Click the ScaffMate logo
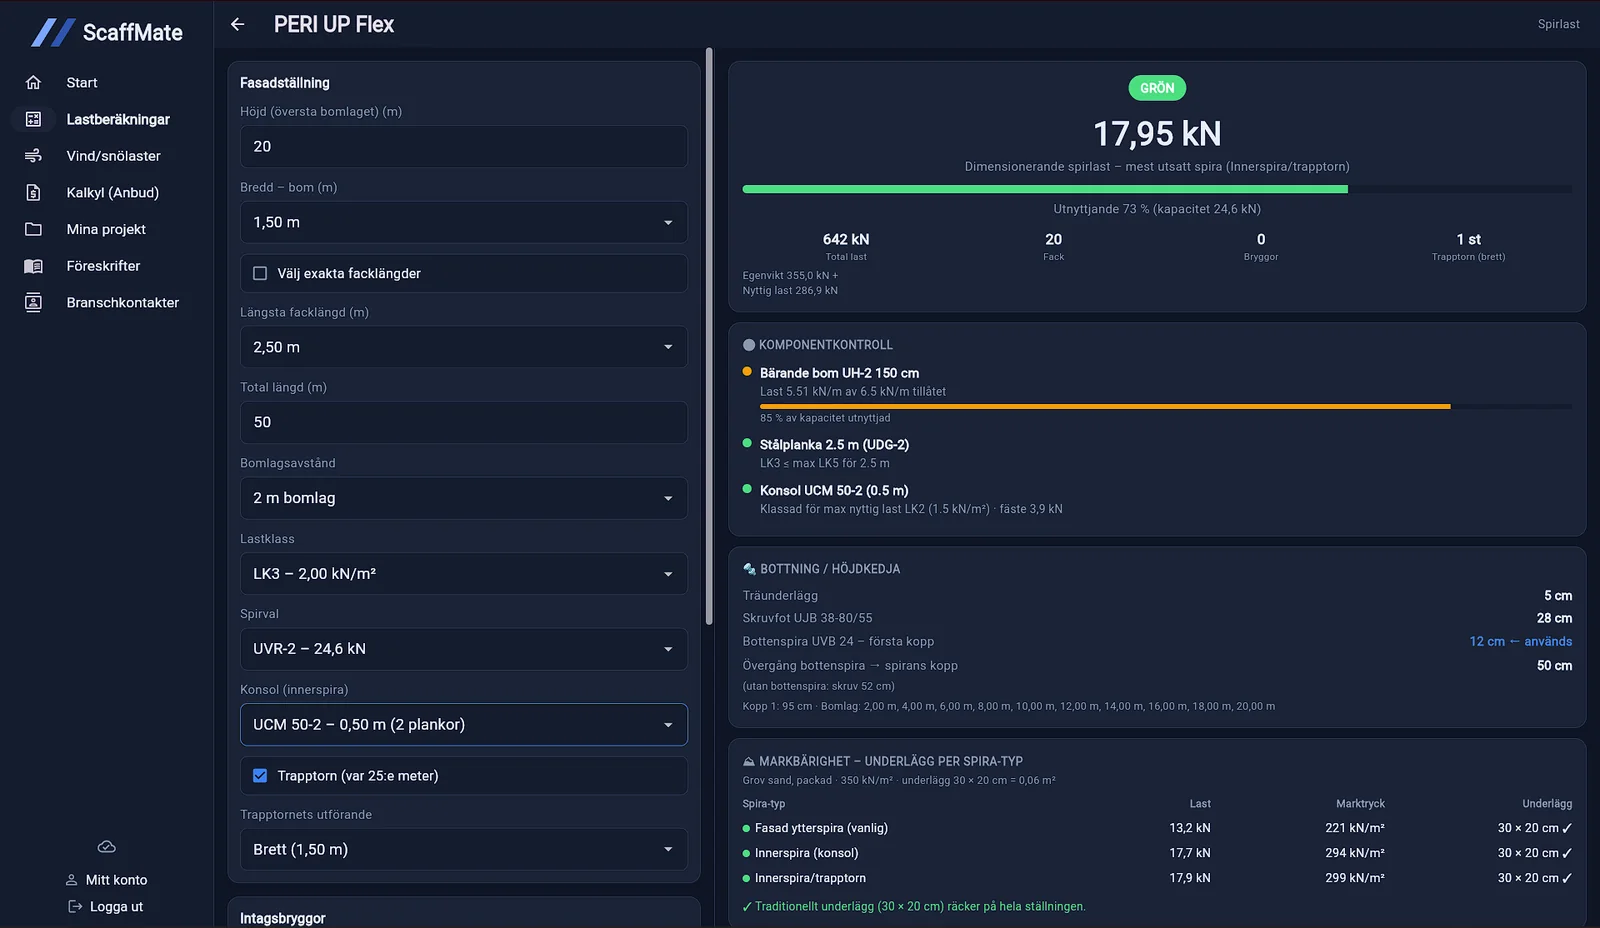 point(106,32)
